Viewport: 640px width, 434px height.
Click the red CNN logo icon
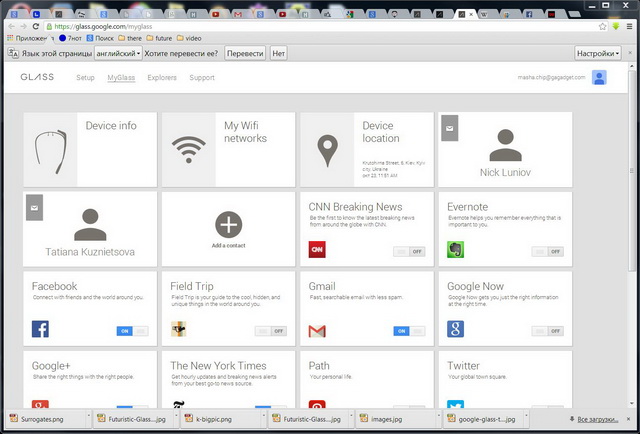tap(317, 249)
